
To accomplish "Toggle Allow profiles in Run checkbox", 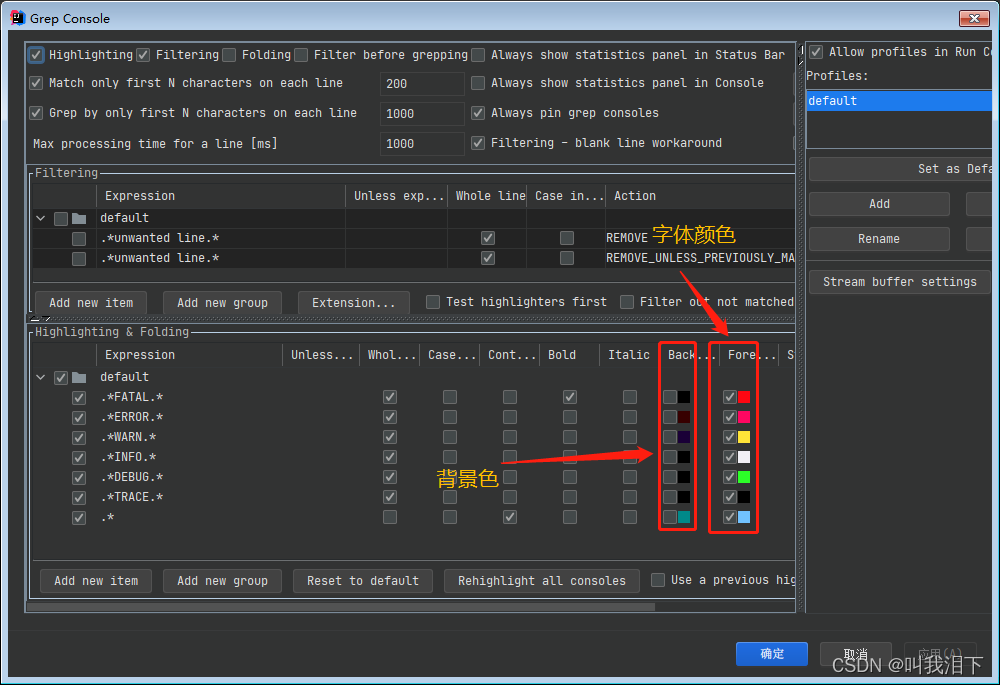I will pos(816,52).
